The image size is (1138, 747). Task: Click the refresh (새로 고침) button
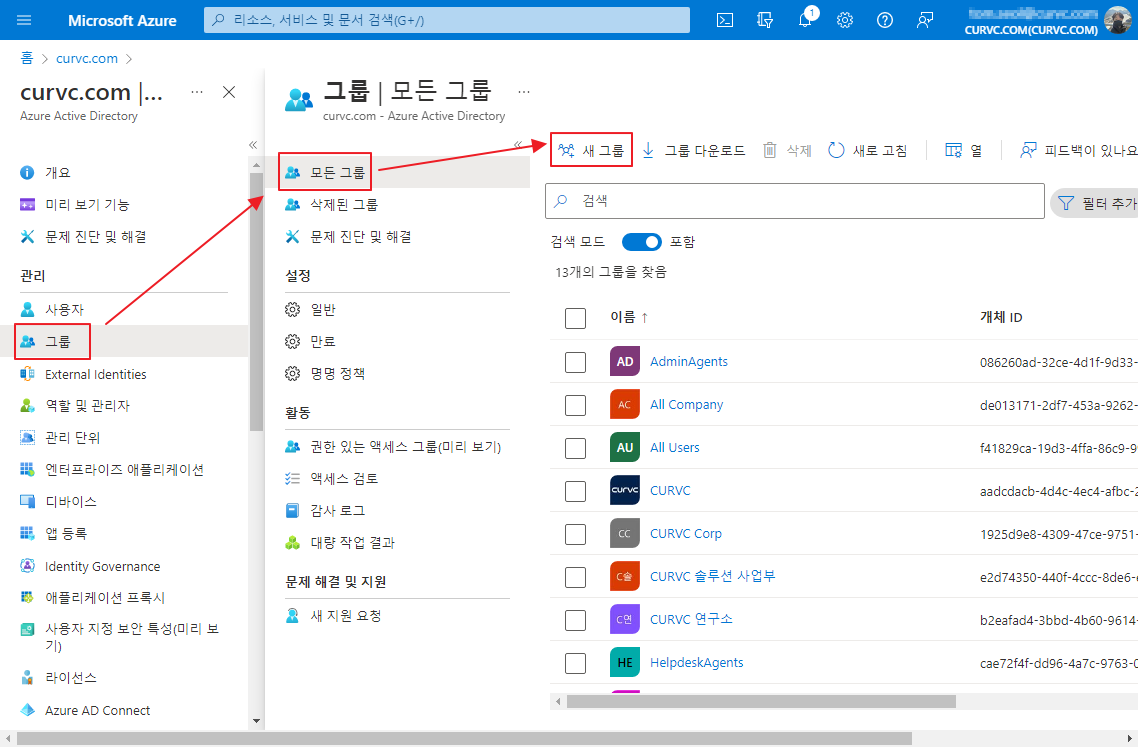[868, 150]
